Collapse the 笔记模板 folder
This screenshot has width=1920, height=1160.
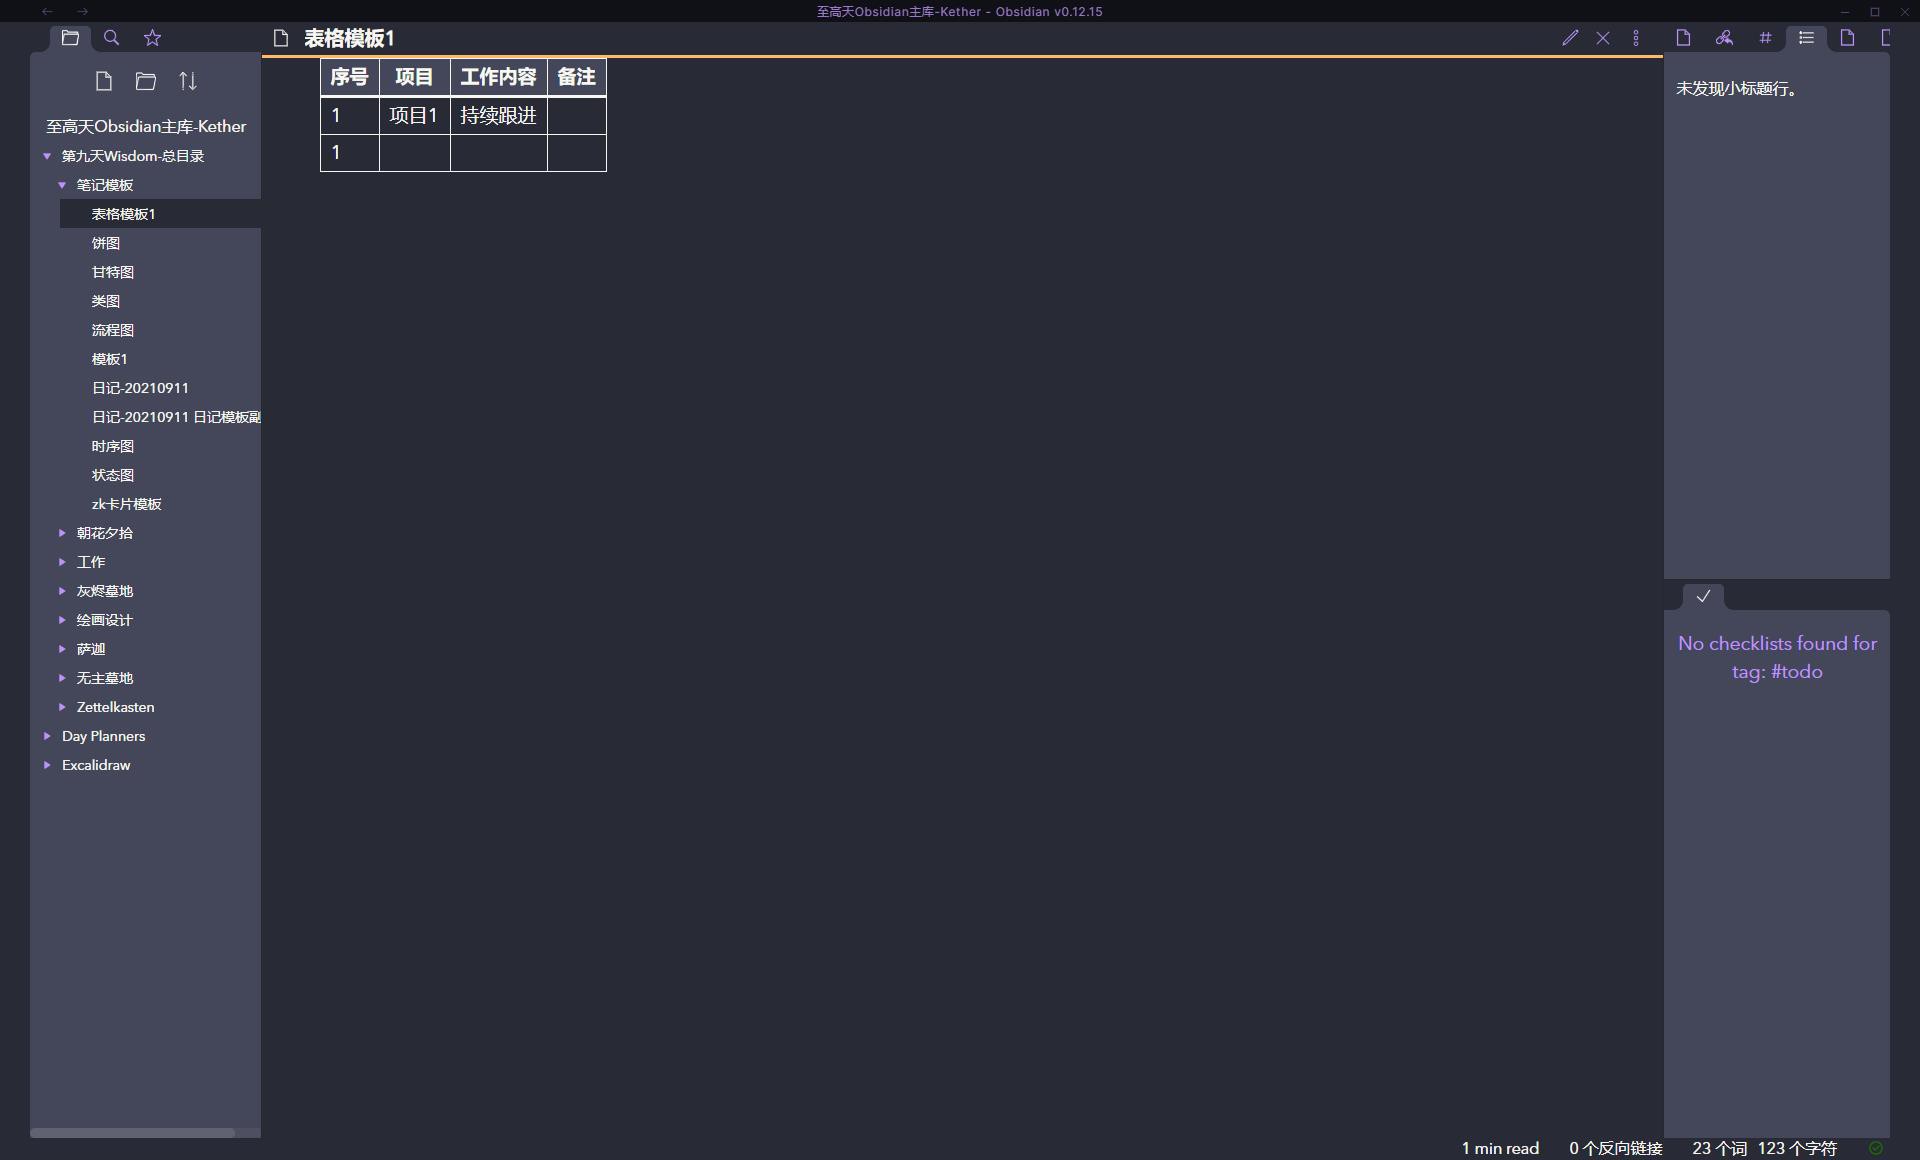[x=62, y=185]
